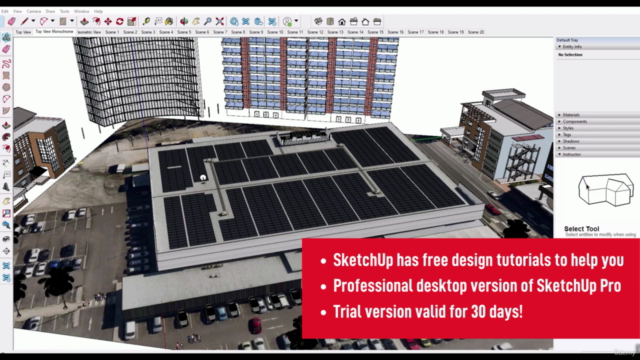Select the Circle tool in left toolbar
Screen dimensions: 640x360
coord(6,87)
